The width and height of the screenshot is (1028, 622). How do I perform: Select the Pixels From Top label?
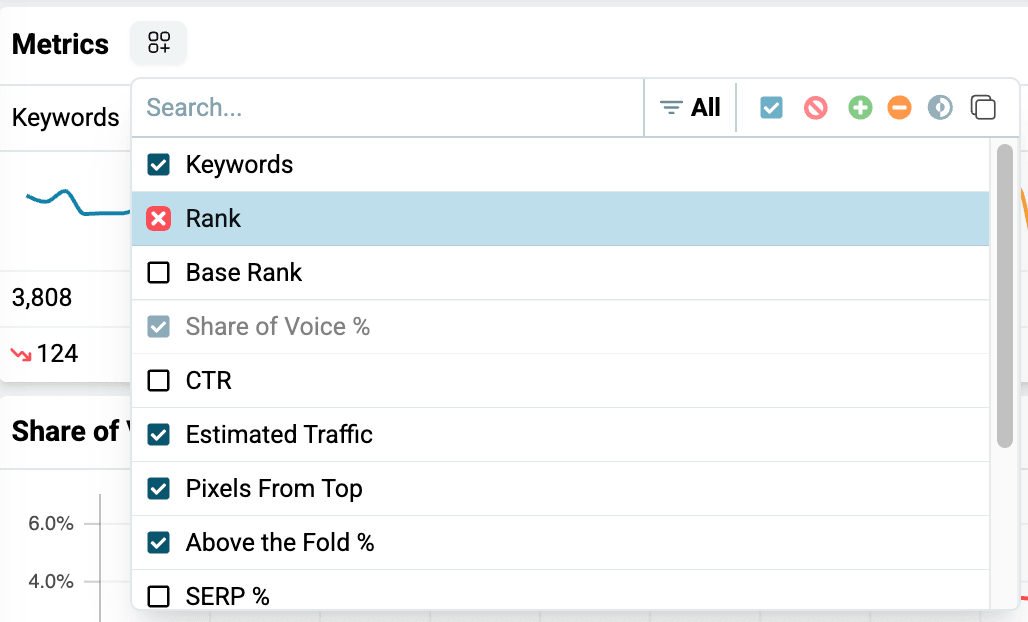coord(274,489)
